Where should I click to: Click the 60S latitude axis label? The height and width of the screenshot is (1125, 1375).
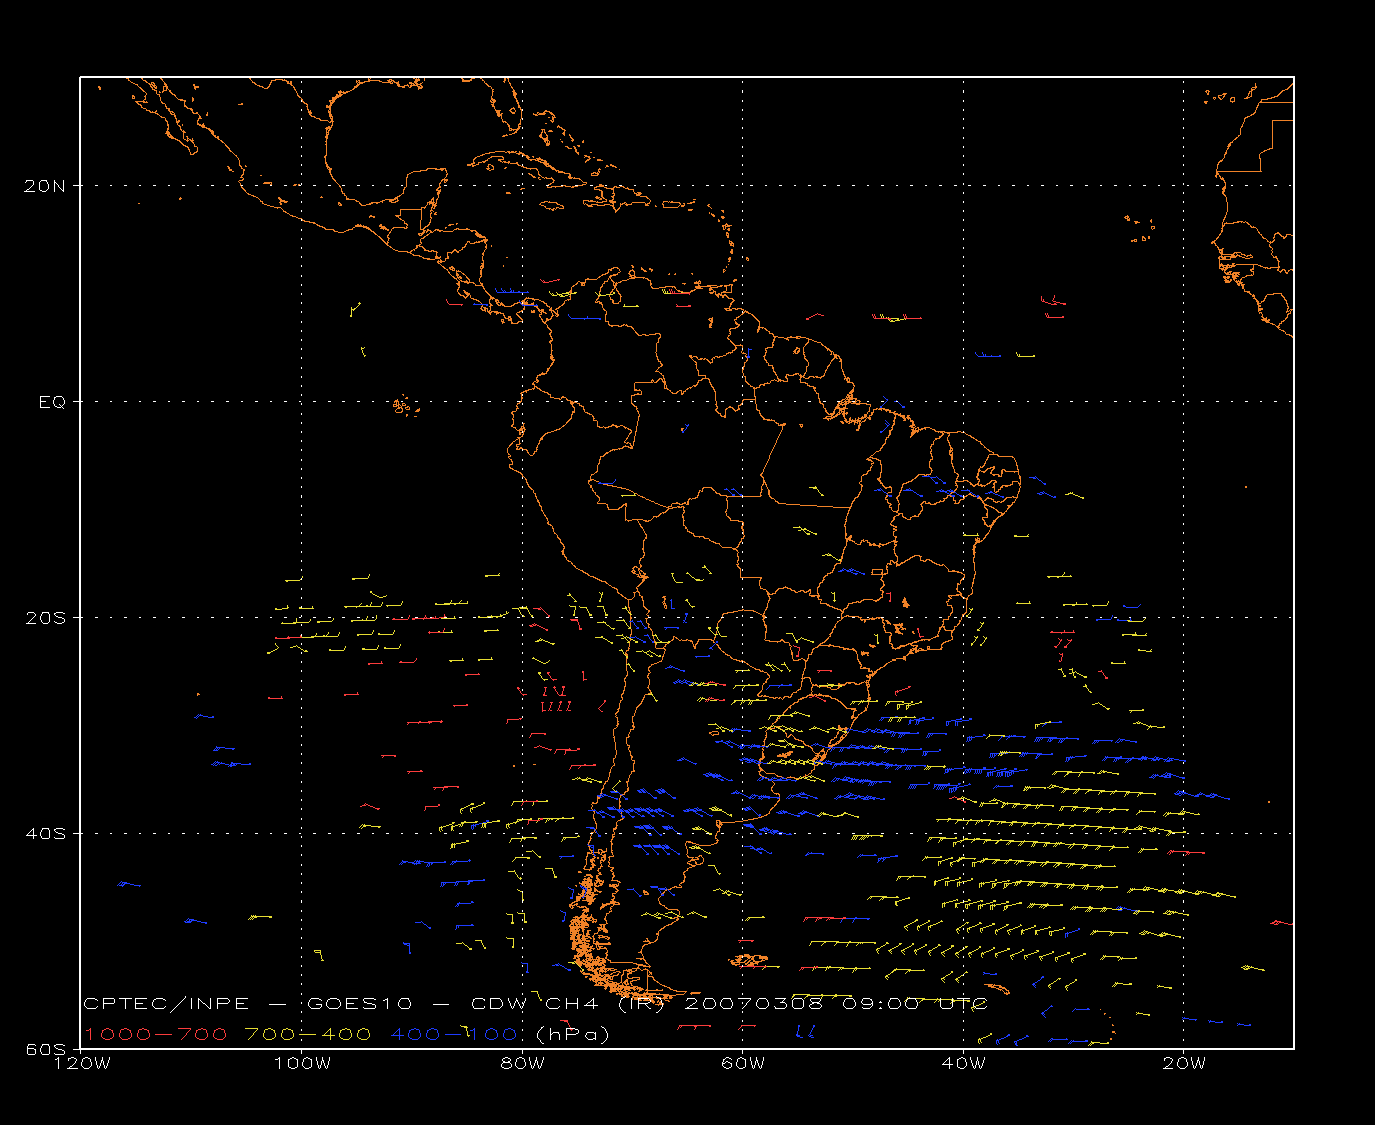pos(44,1050)
